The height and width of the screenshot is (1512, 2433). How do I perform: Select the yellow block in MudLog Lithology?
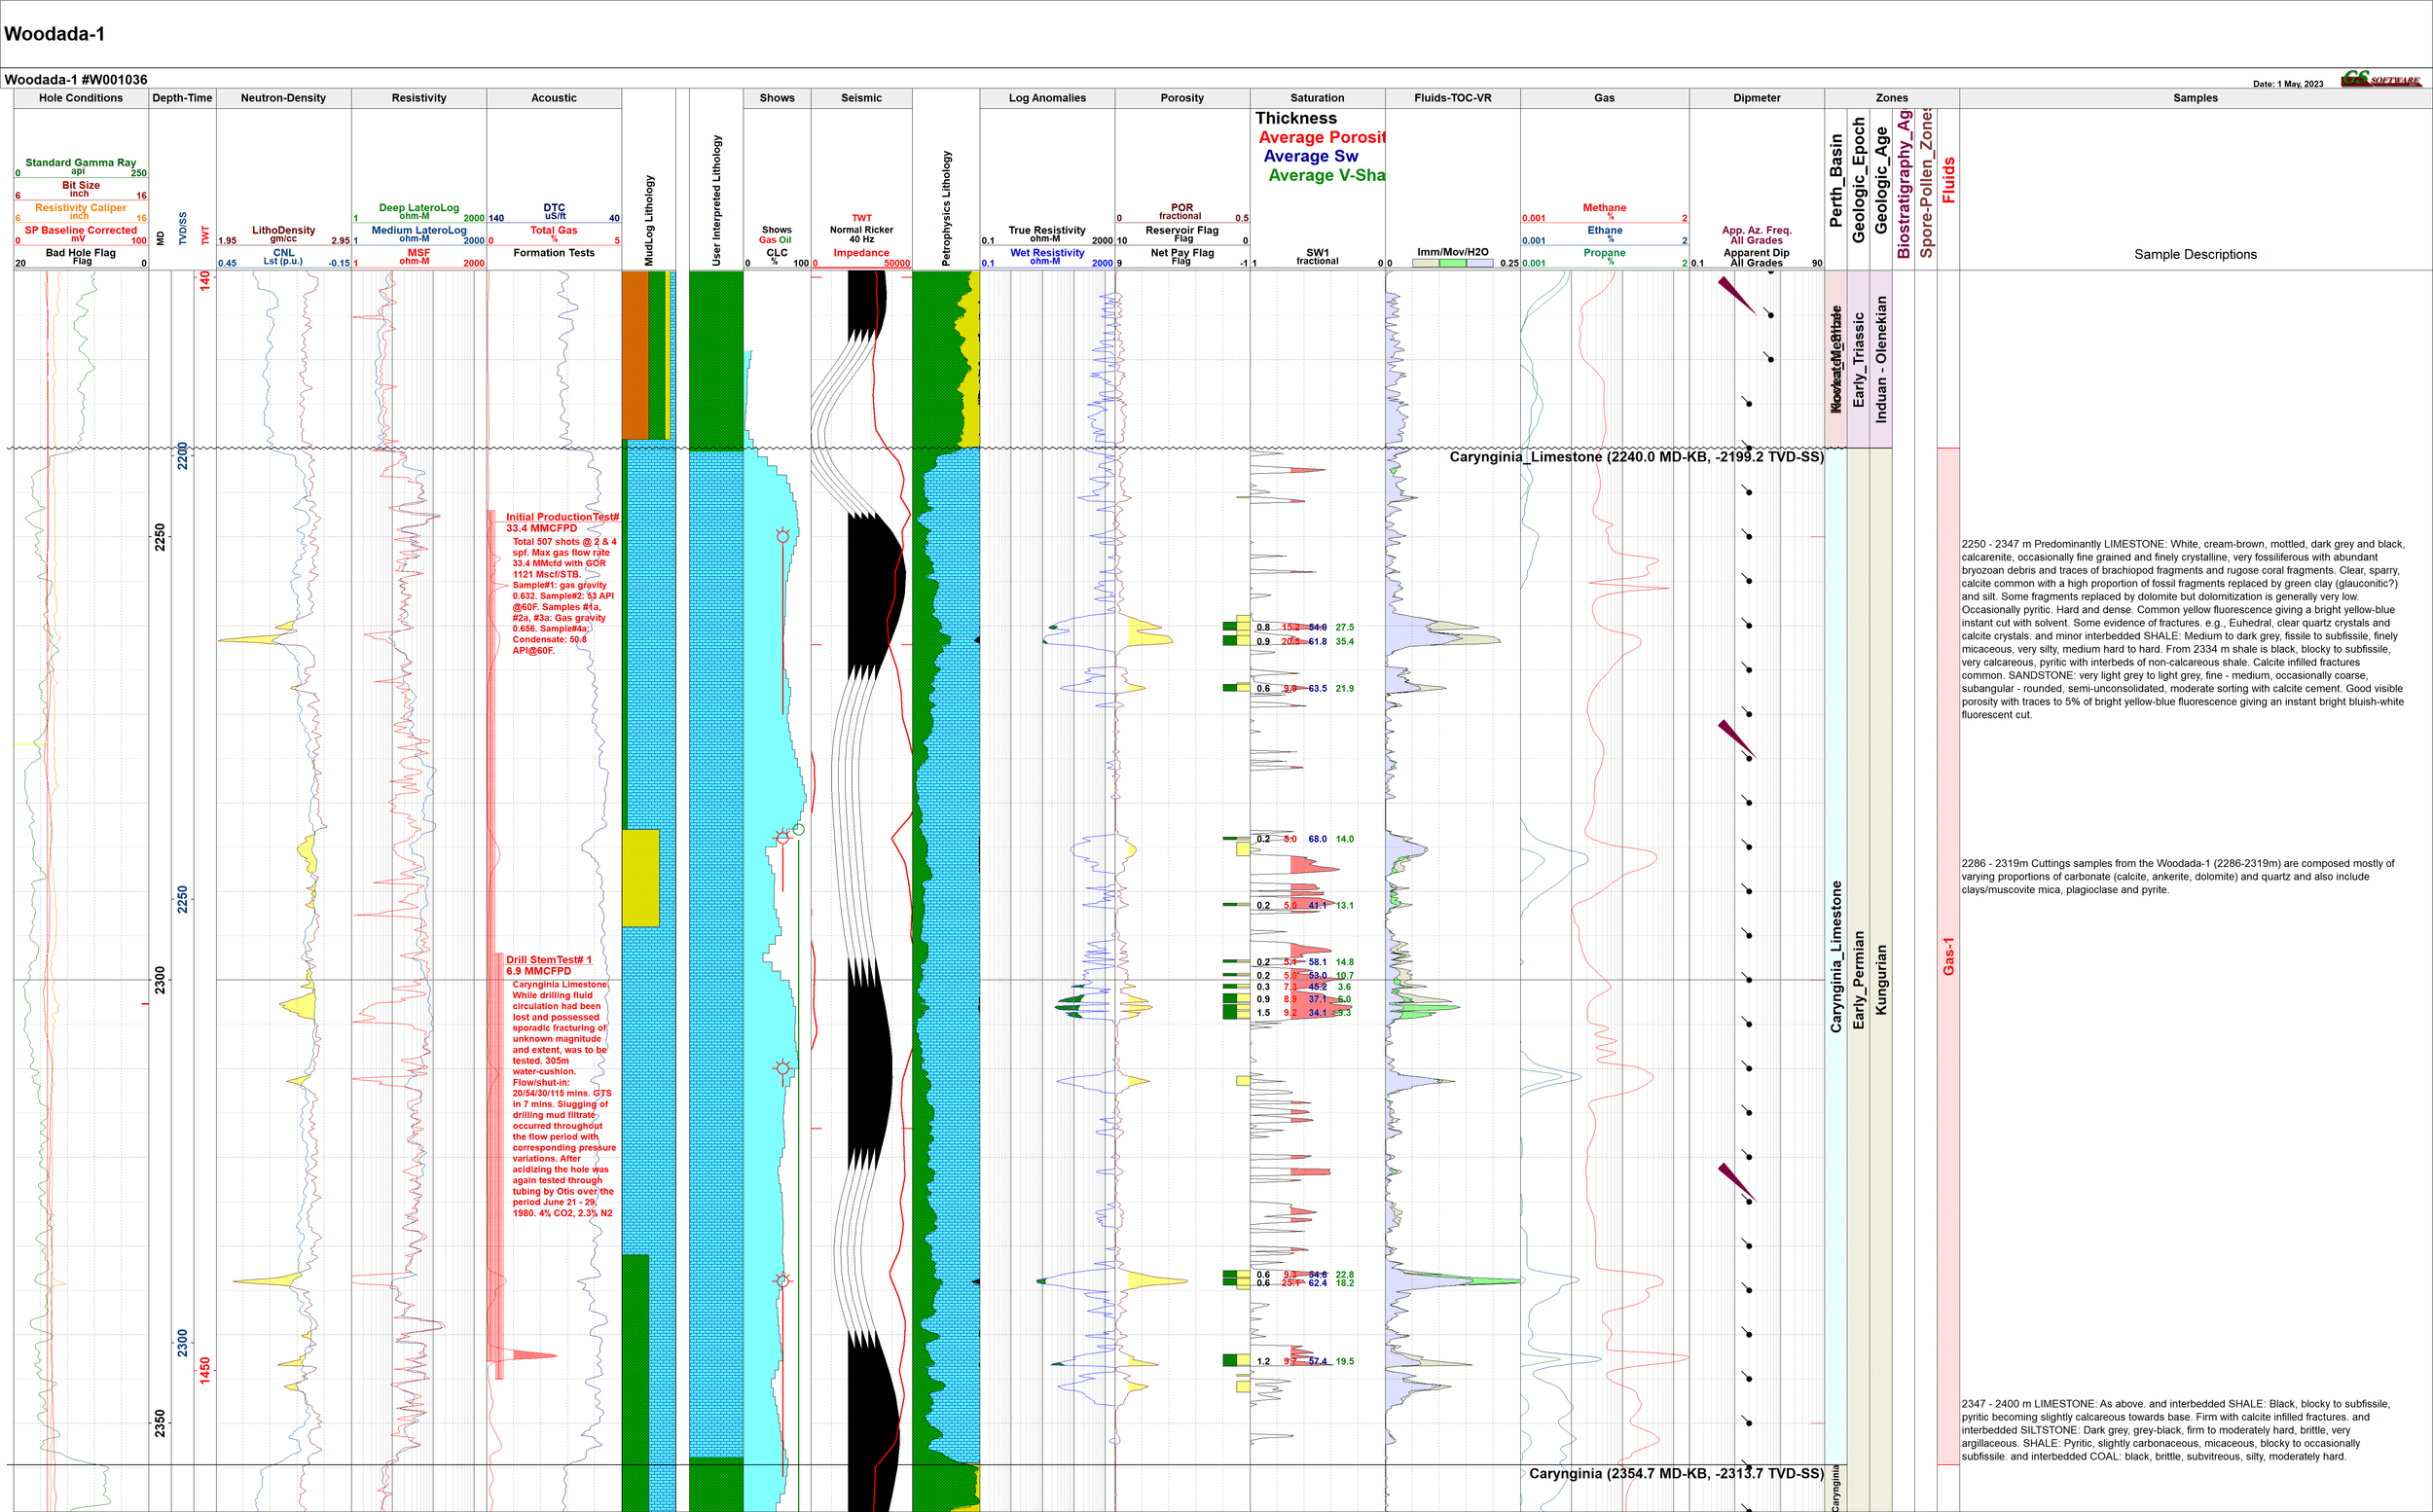tap(641, 878)
